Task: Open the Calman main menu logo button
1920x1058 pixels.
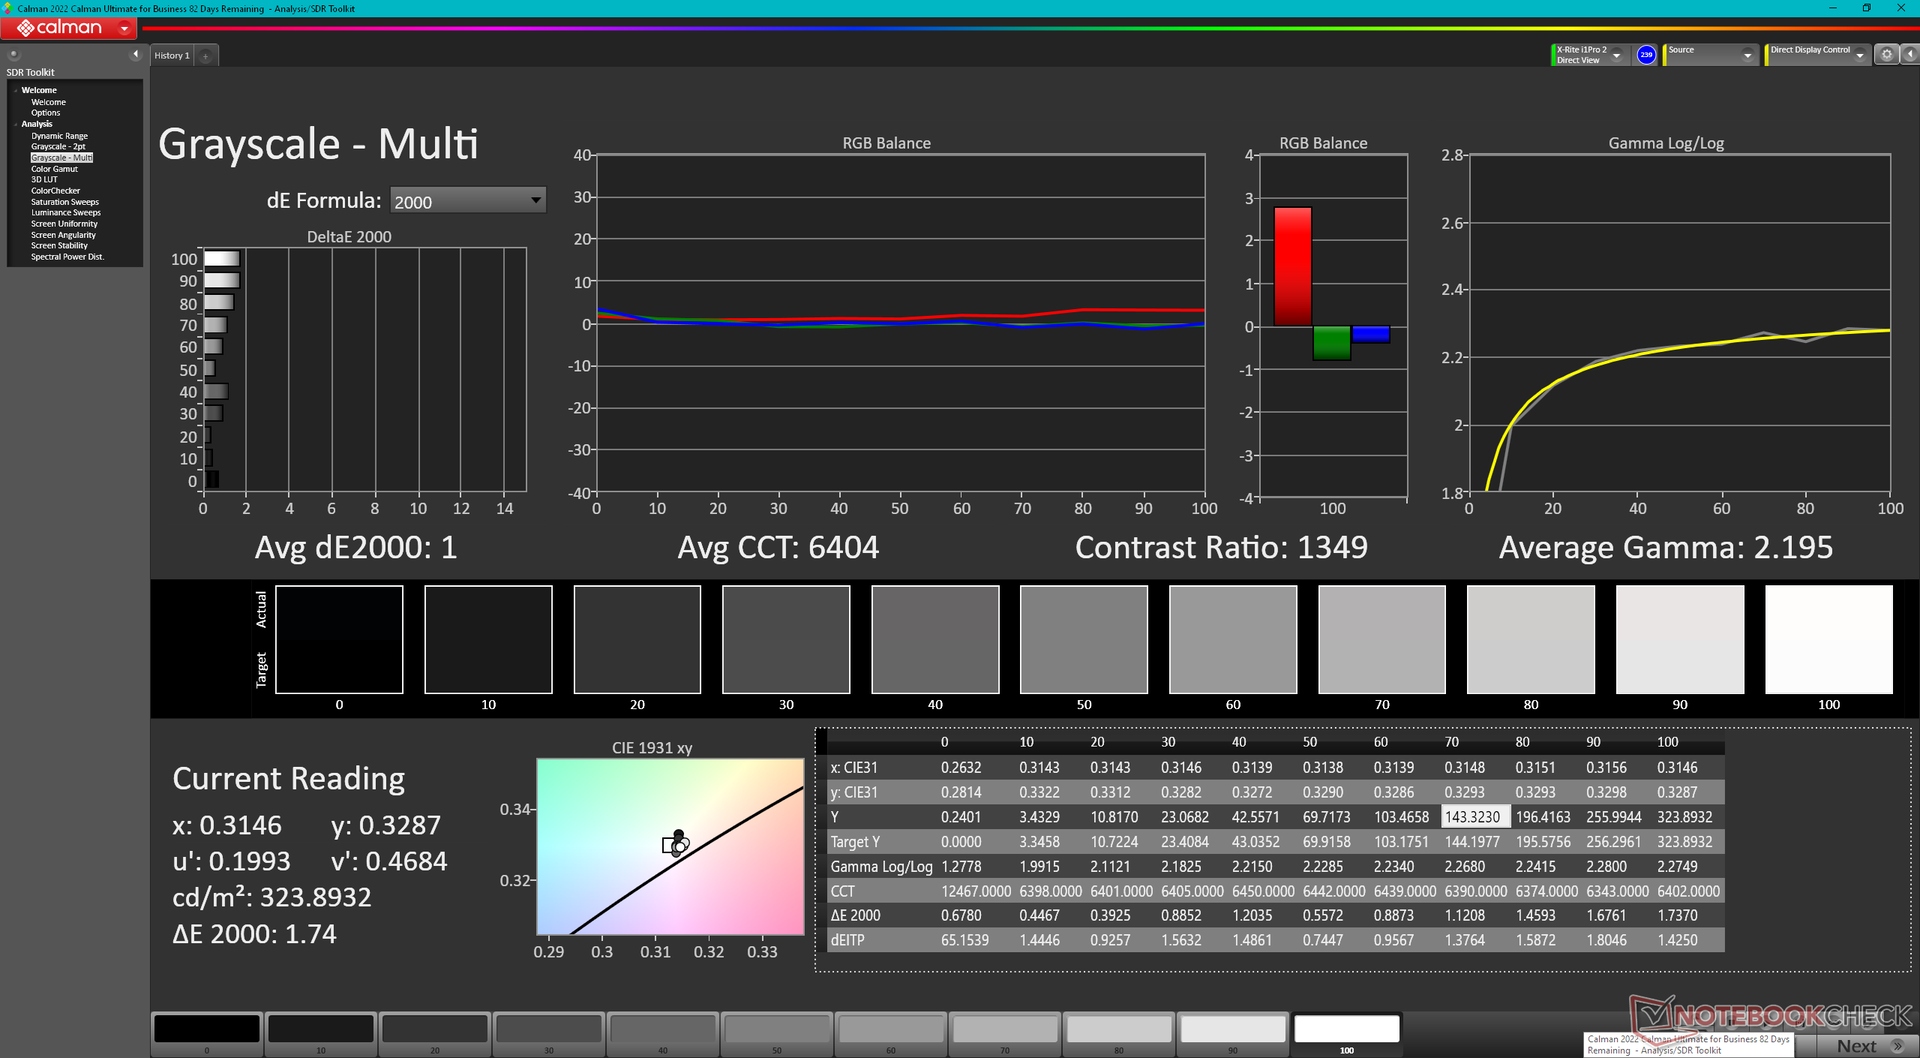Action: pos(69,28)
